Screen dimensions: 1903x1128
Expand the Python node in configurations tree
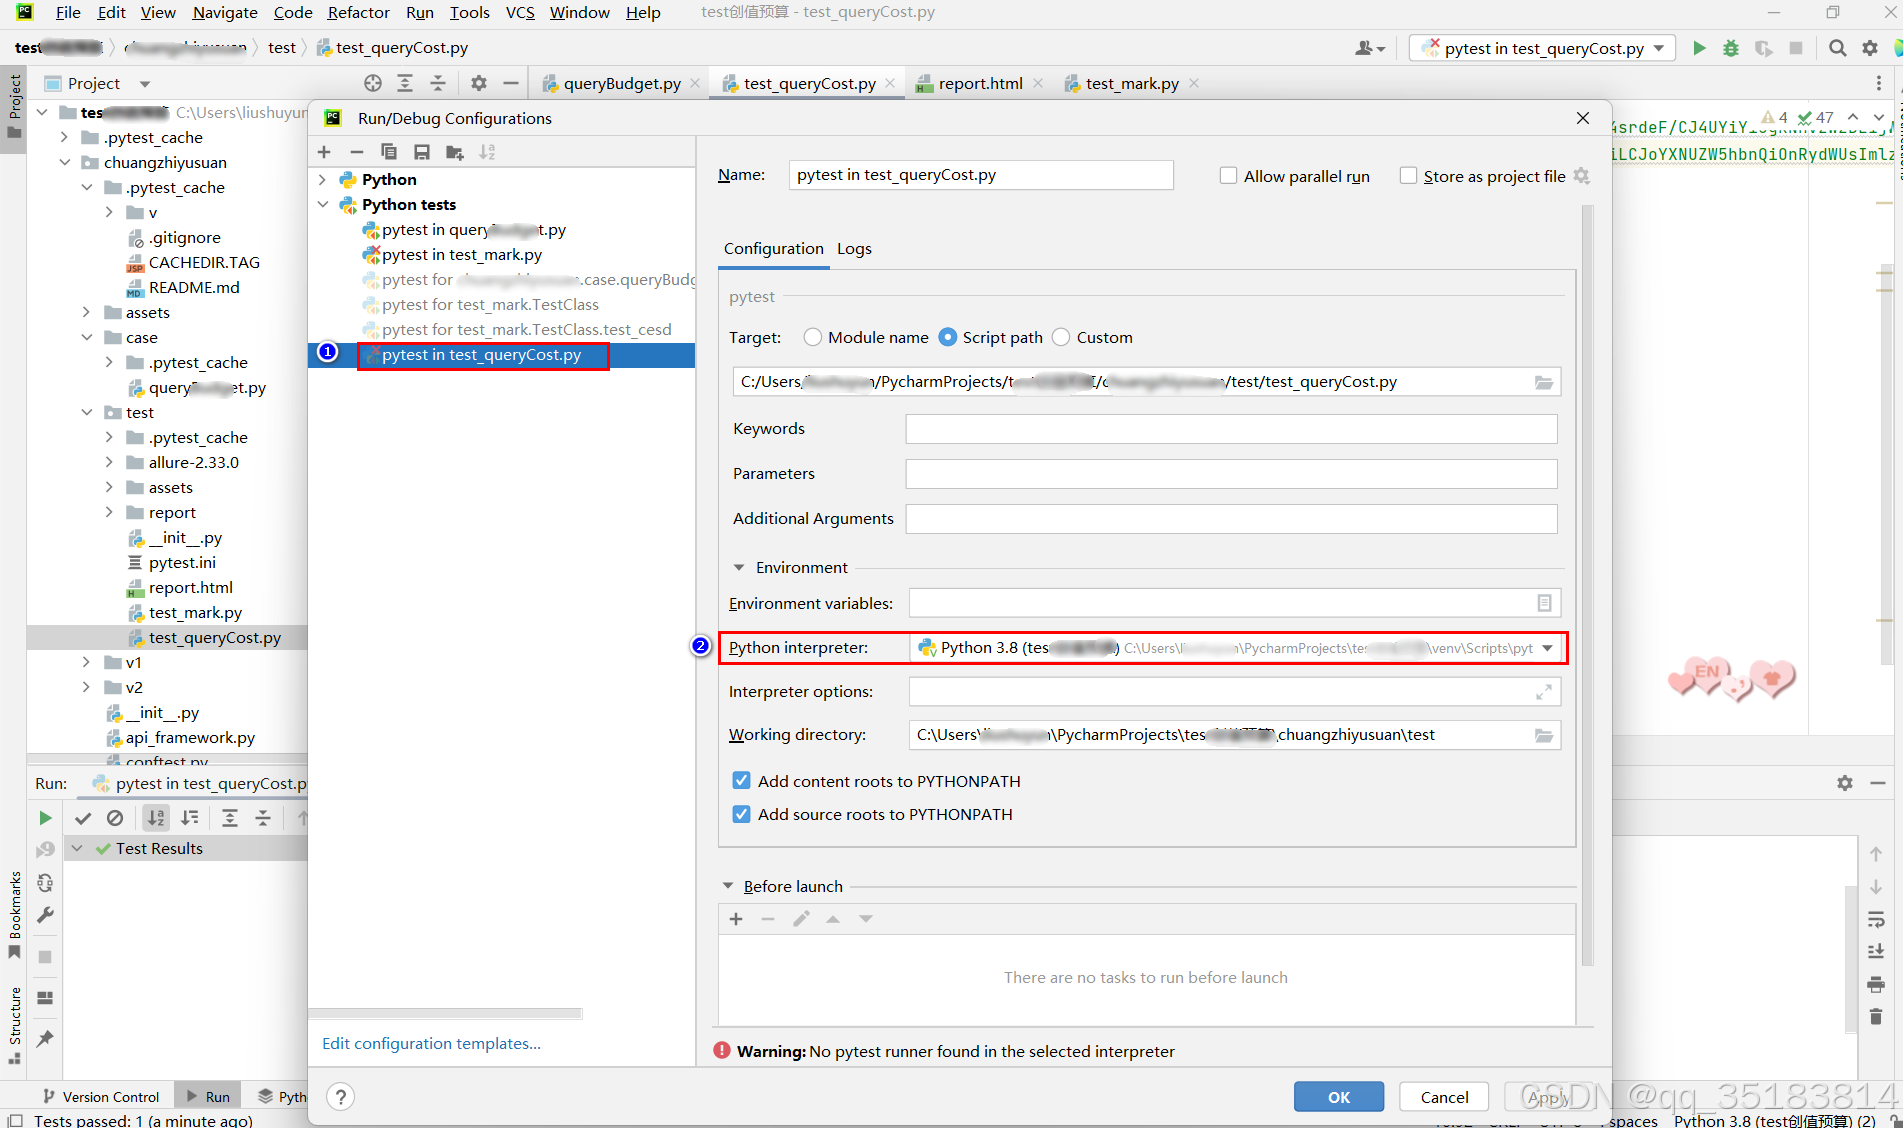click(322, 179)
